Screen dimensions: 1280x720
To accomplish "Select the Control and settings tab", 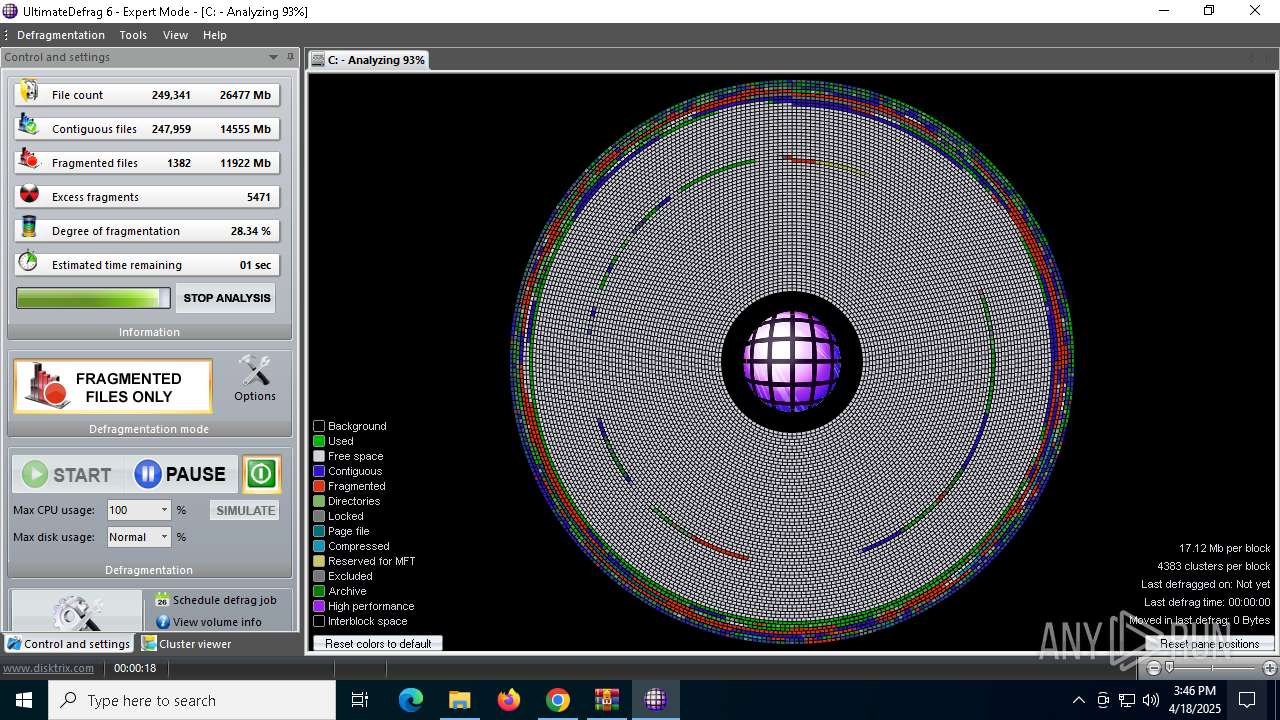I will [x=68, y=644].
